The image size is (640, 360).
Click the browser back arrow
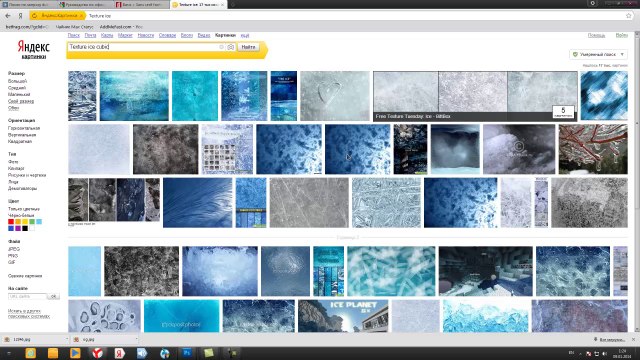click(8, 16)
